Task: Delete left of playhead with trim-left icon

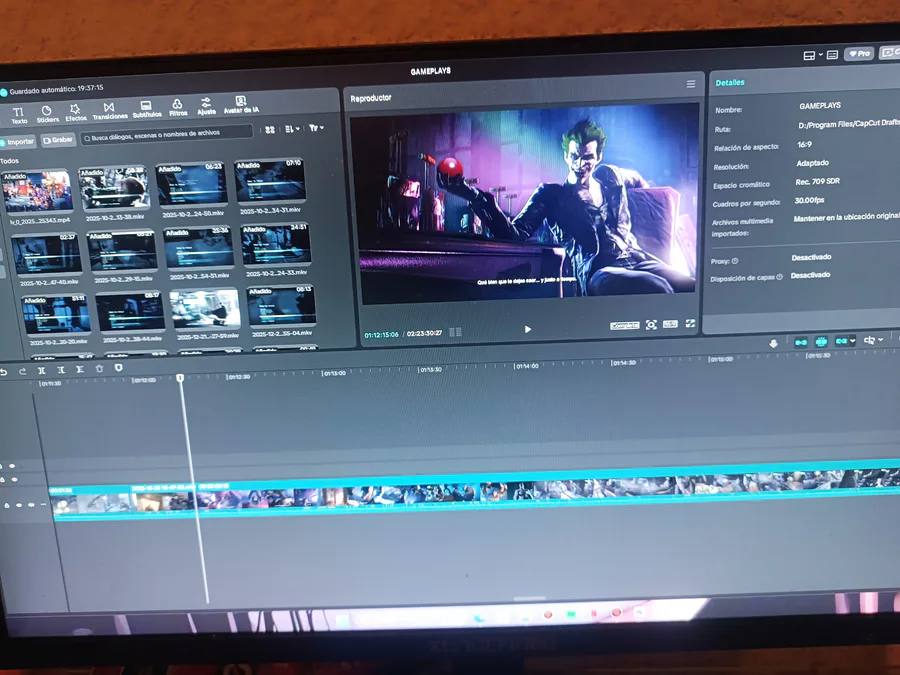Action: [x=61, y=370]
